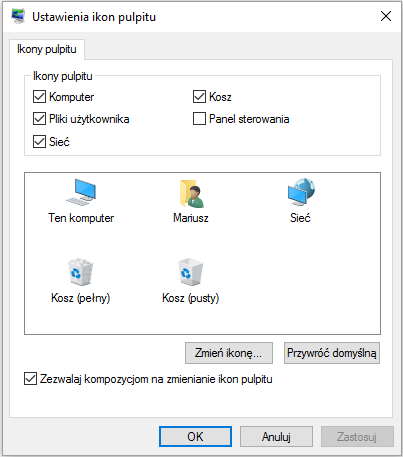Click the Zmień ikonę... button
This screenshot has width=403, height=457.
(x=229, y=353)
